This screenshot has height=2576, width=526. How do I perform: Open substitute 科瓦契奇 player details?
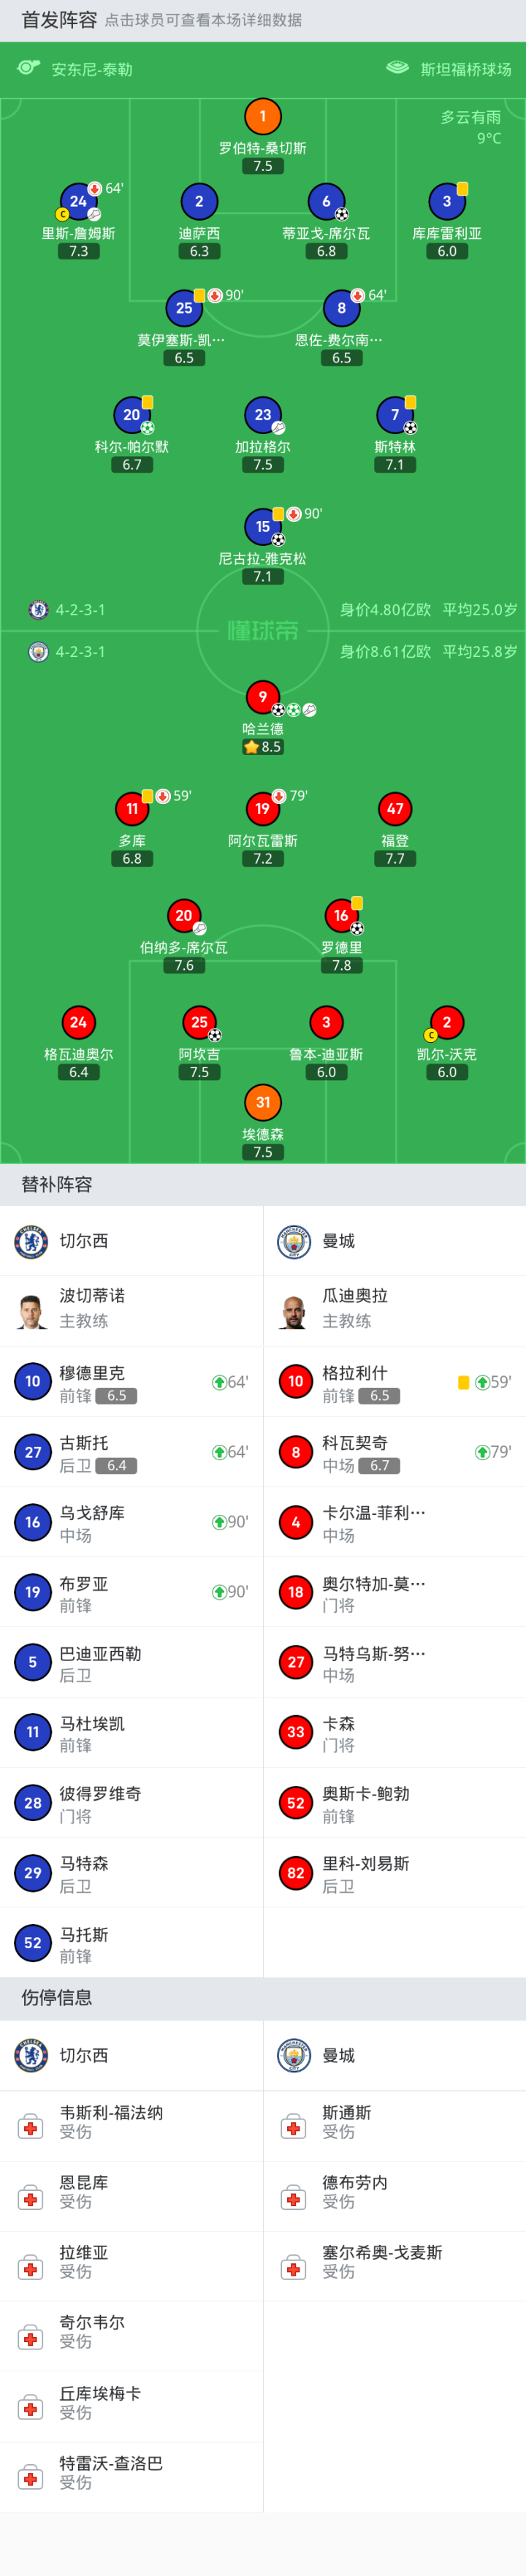(394, 1452)
